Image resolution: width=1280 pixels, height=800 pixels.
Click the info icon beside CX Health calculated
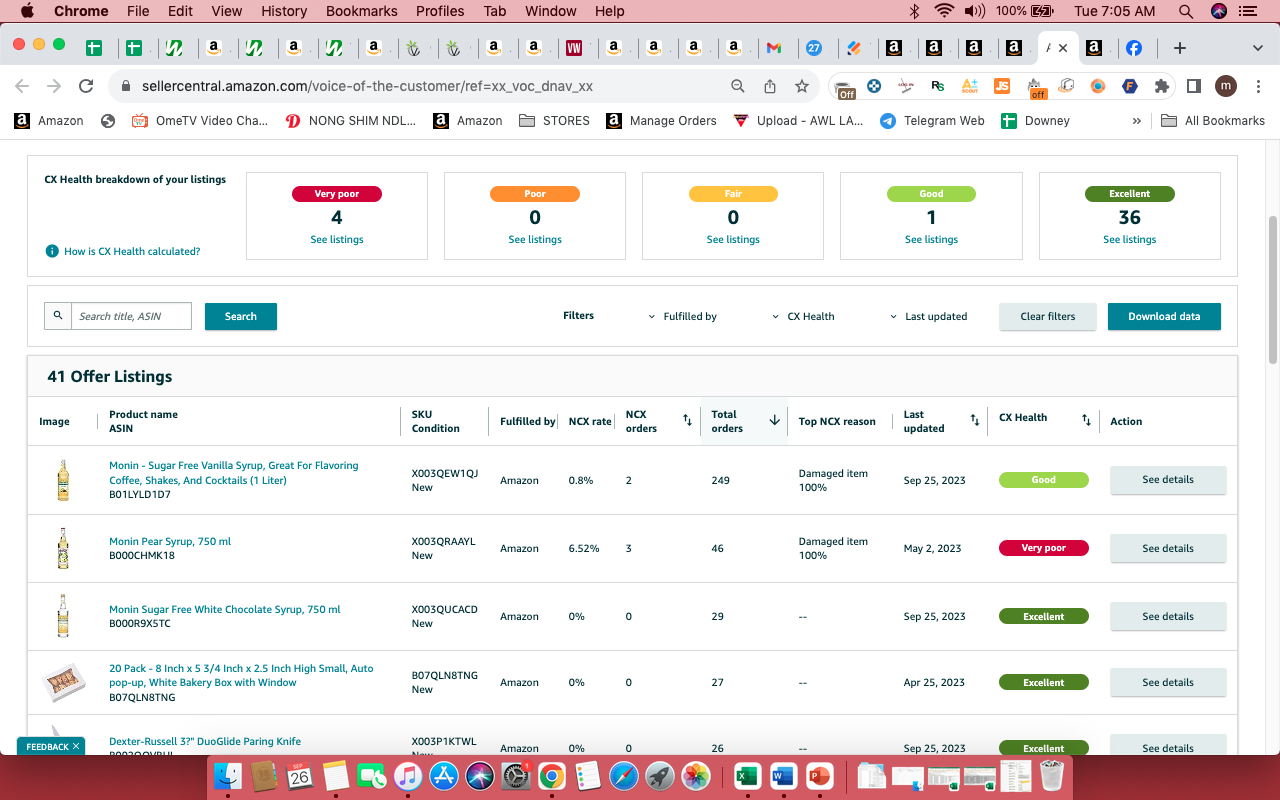tap(52, 251)
